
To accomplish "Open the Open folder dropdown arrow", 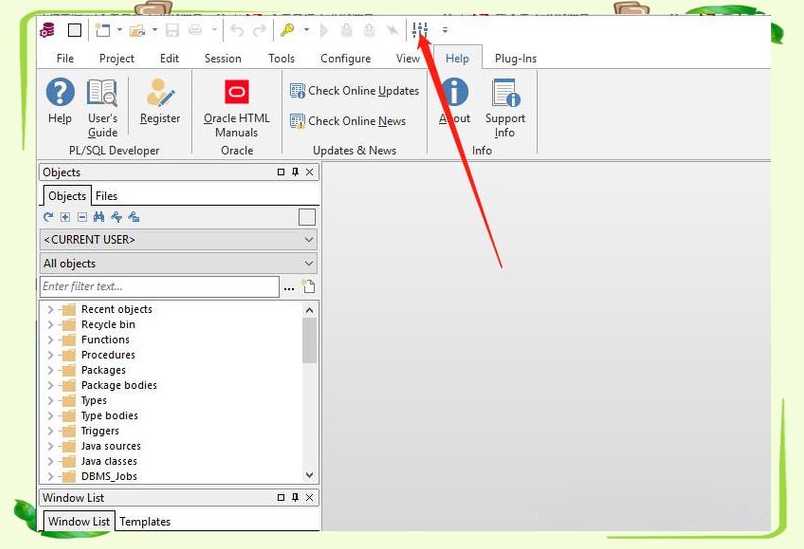I will coord(154,30).
